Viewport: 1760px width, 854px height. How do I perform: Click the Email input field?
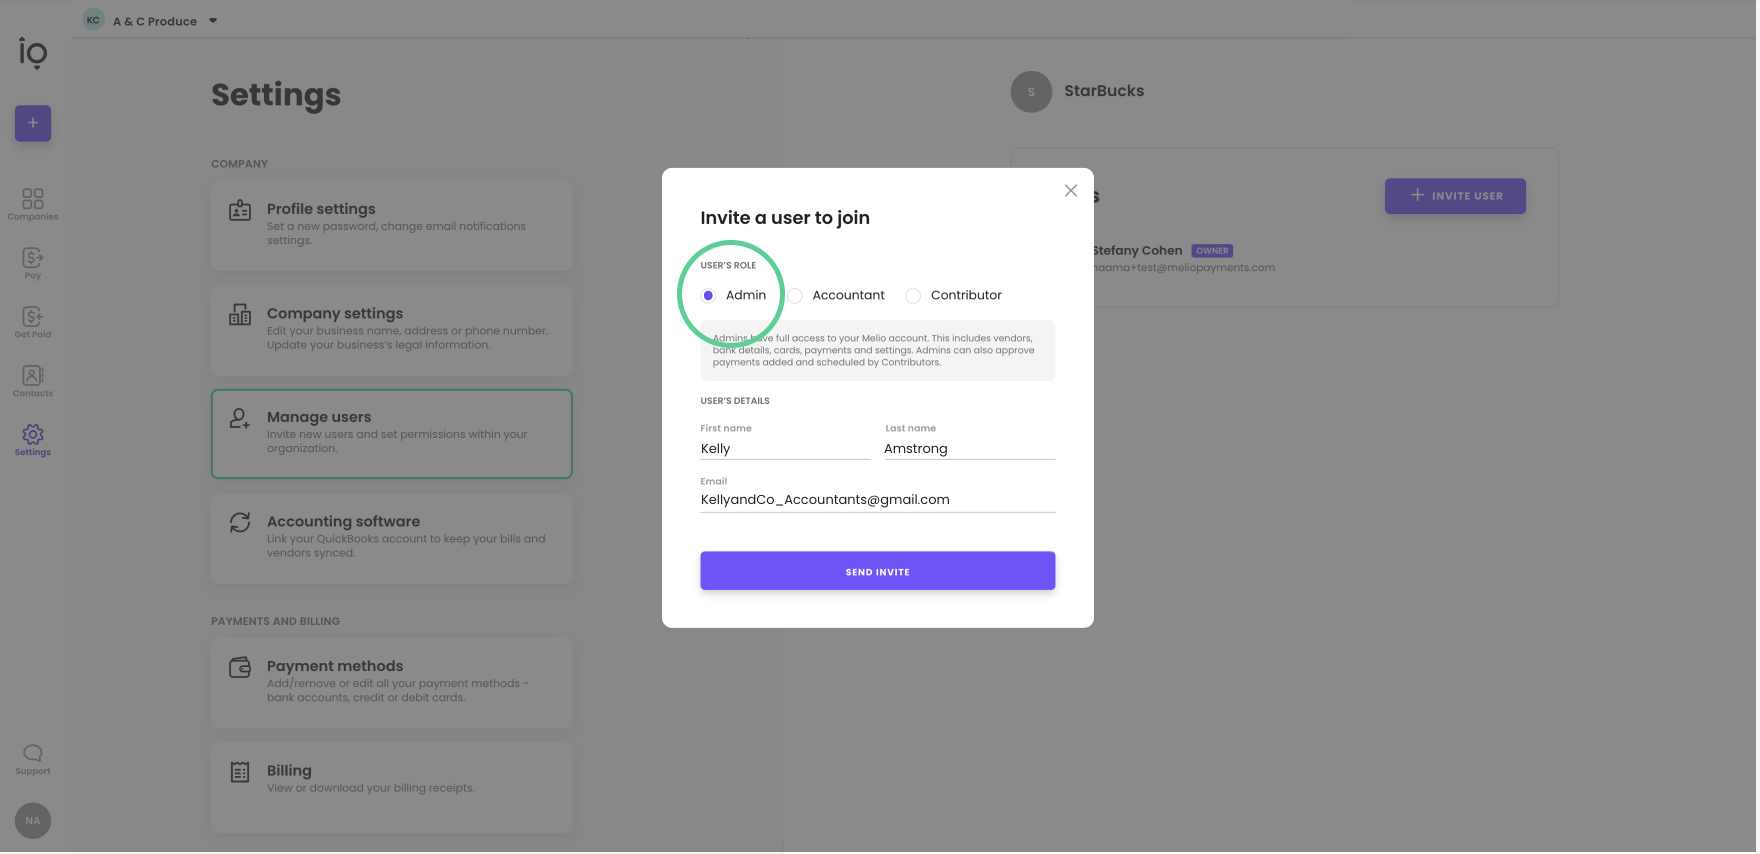878,500
